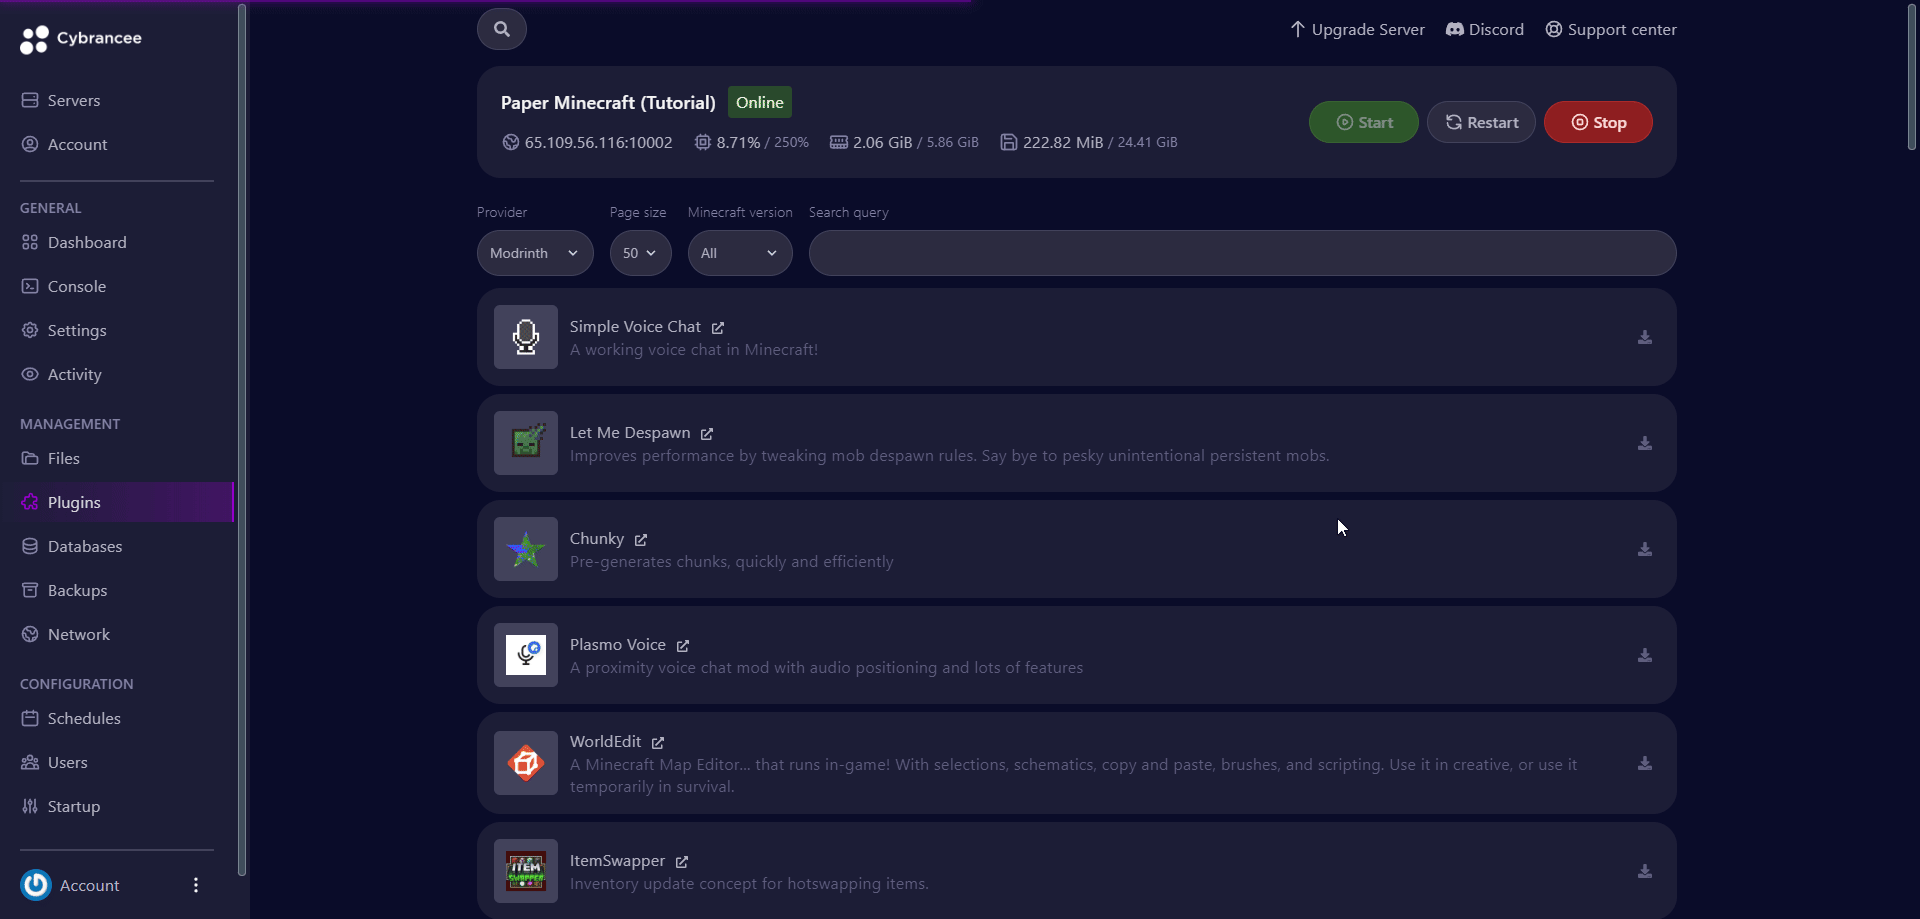Click the Simple Voice Chat microphone thumbnail

[526, 337]
